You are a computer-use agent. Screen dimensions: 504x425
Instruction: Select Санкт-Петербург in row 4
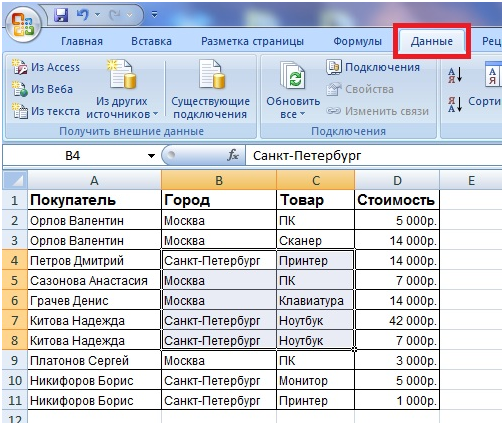219,260
